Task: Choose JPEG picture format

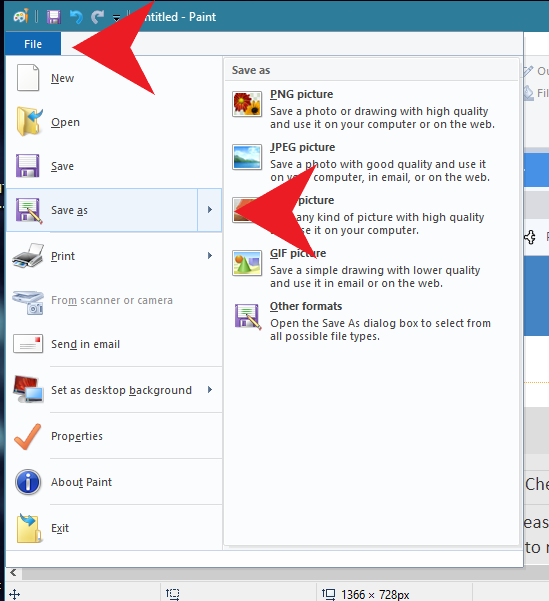Action: pos(371,162)
